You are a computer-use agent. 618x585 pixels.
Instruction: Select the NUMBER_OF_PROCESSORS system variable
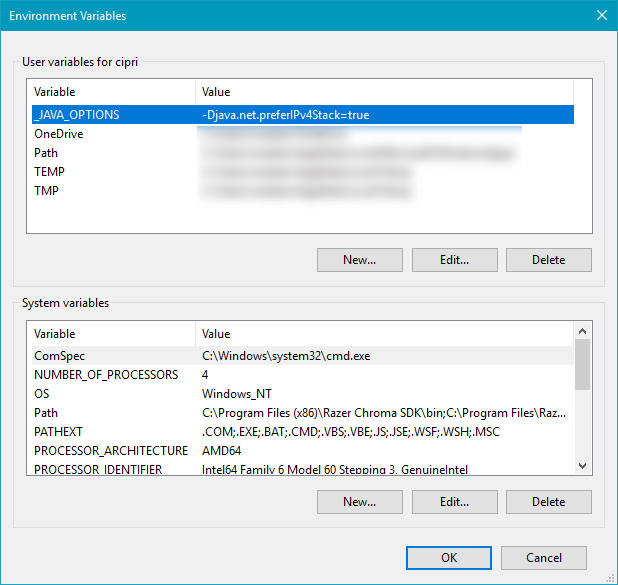303,374
